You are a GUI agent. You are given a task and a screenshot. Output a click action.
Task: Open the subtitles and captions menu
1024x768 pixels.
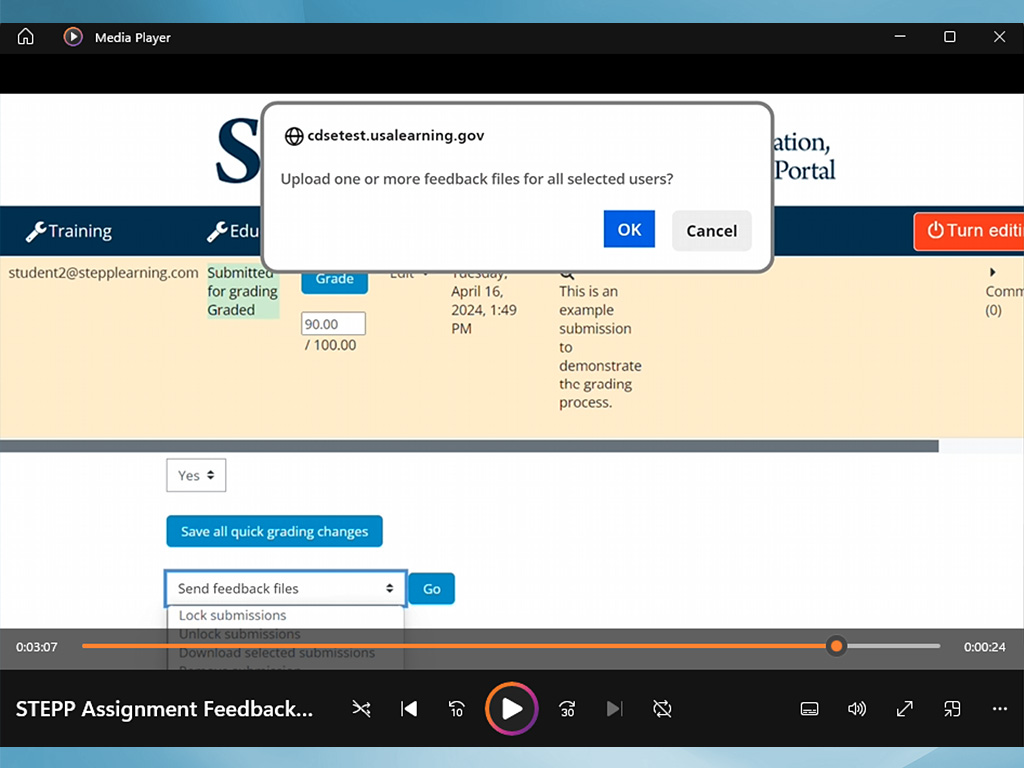(810, 709)
